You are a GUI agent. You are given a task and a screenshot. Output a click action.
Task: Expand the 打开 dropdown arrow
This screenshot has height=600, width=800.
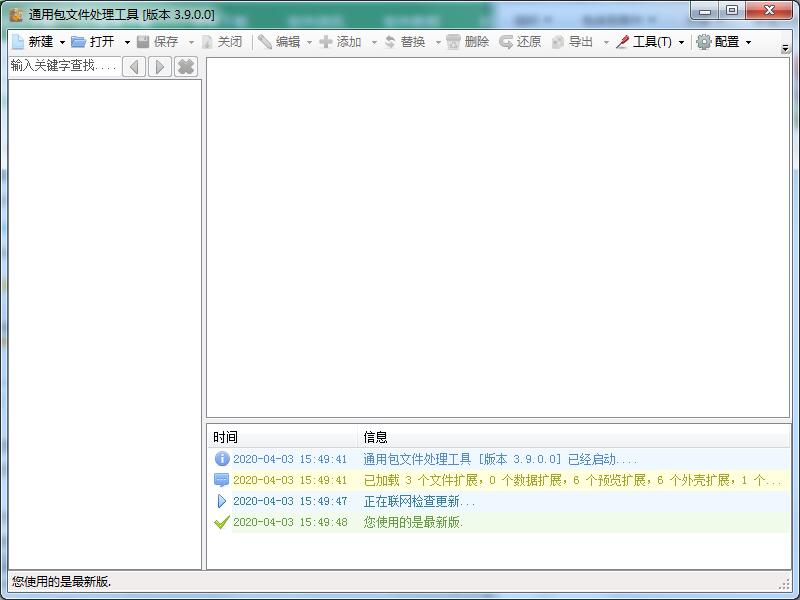click(127, 42)
